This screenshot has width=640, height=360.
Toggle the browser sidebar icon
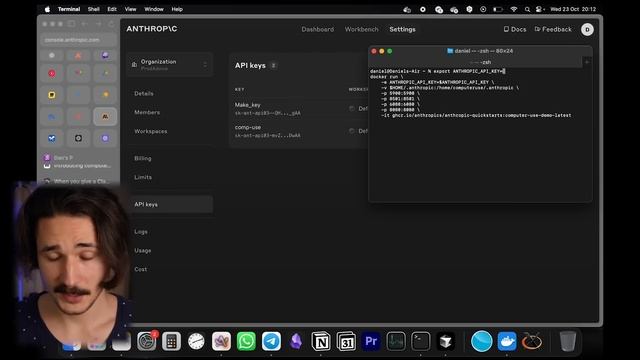point(71,24)
